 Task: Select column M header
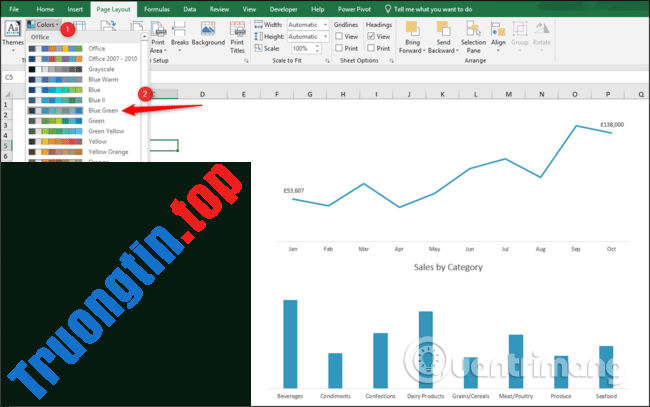[x=509, y=94]
